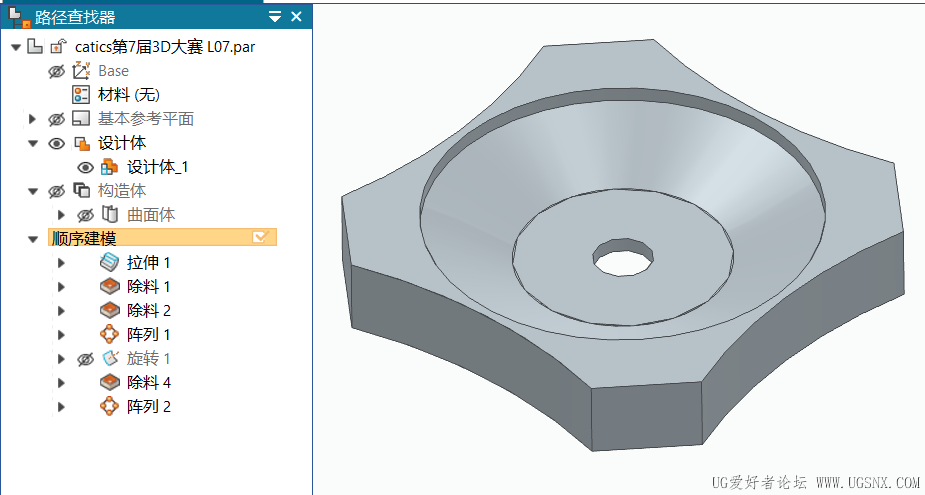Select the 除料 2 feature label
The width and height of the screenshot is (925, 495).
tap(149, 310)
